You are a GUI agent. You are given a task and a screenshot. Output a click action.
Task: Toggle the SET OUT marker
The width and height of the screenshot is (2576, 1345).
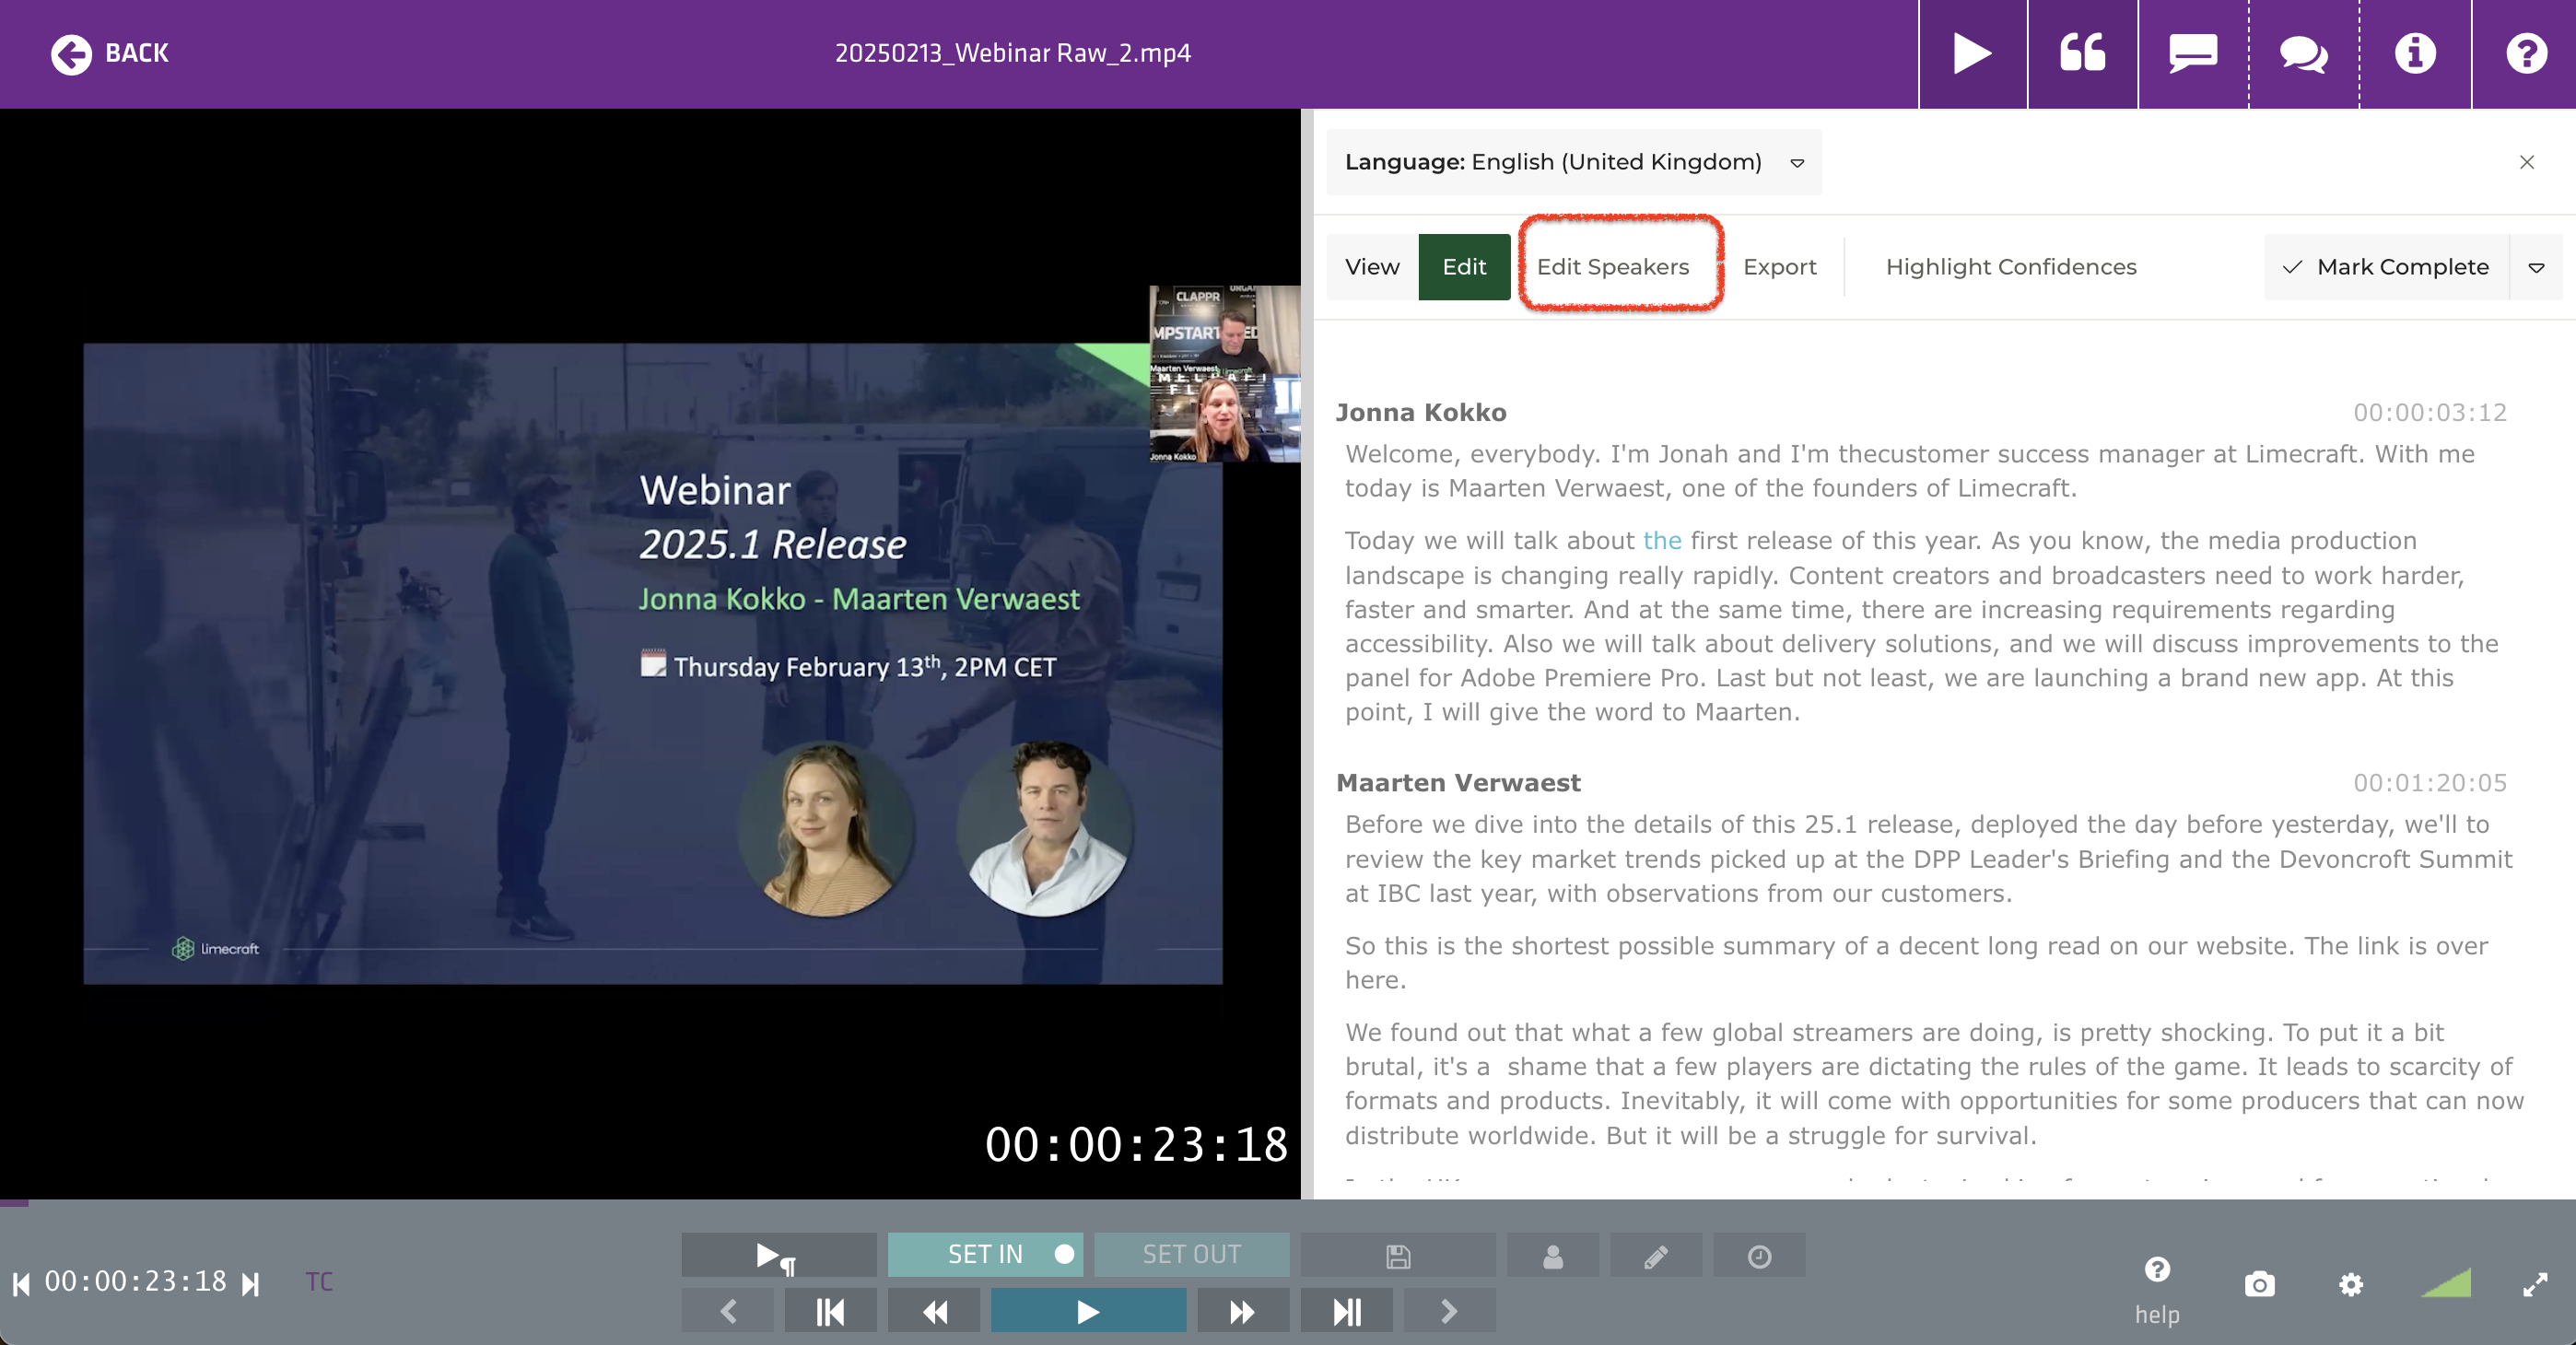1191,1254
